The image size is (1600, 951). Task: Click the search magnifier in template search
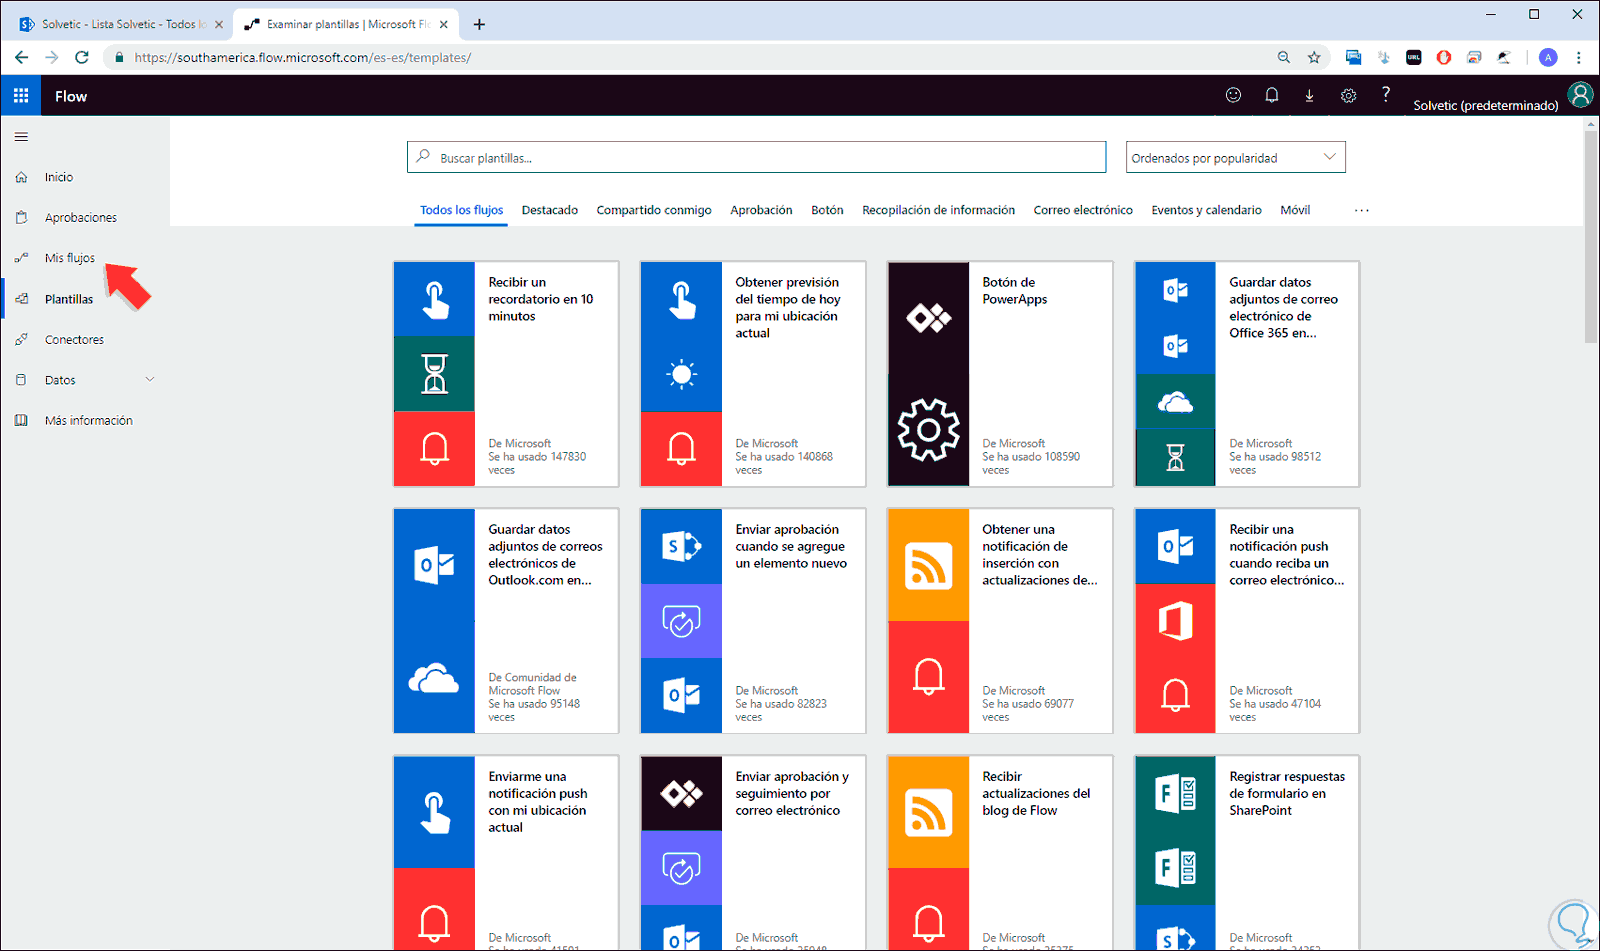point(423,157)
